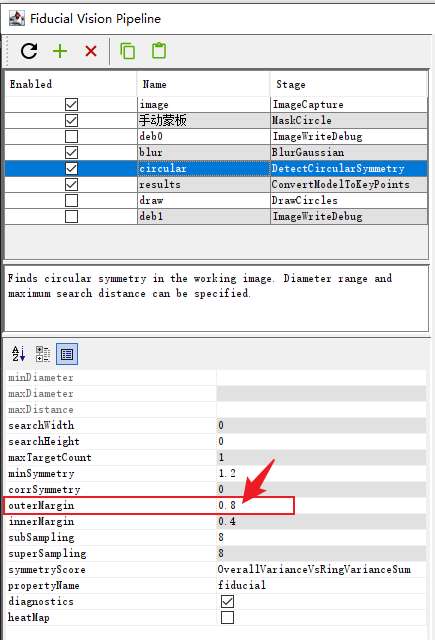435x640 pixels.
Task: Toggle categorized property view
Action: click(43, 354)
